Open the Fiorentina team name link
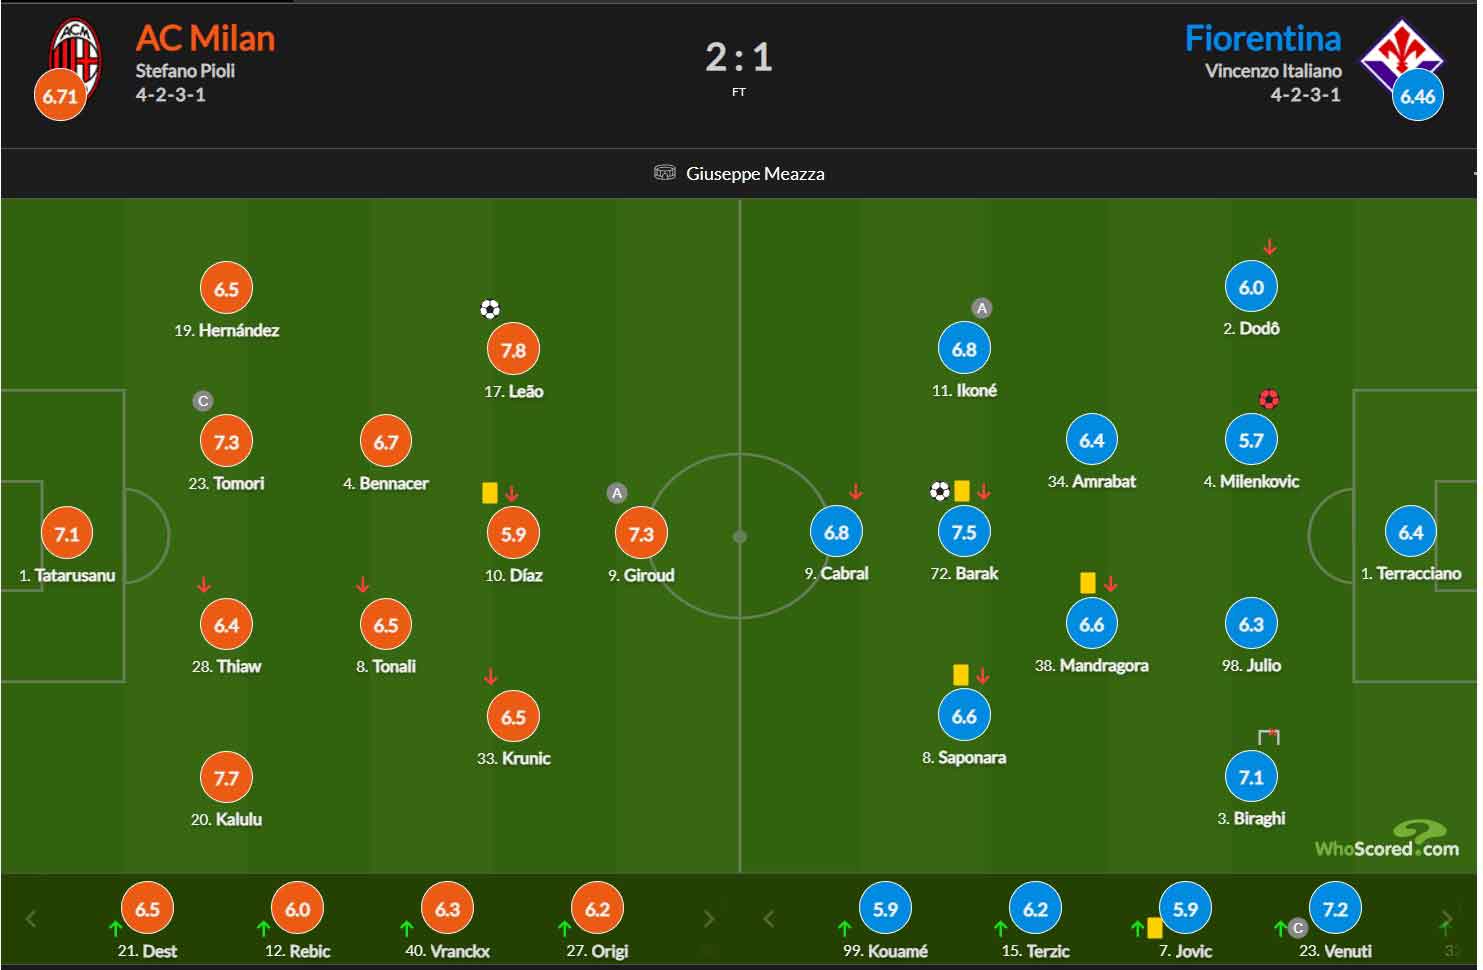1483x970 pixels. tap(1263, 39)
